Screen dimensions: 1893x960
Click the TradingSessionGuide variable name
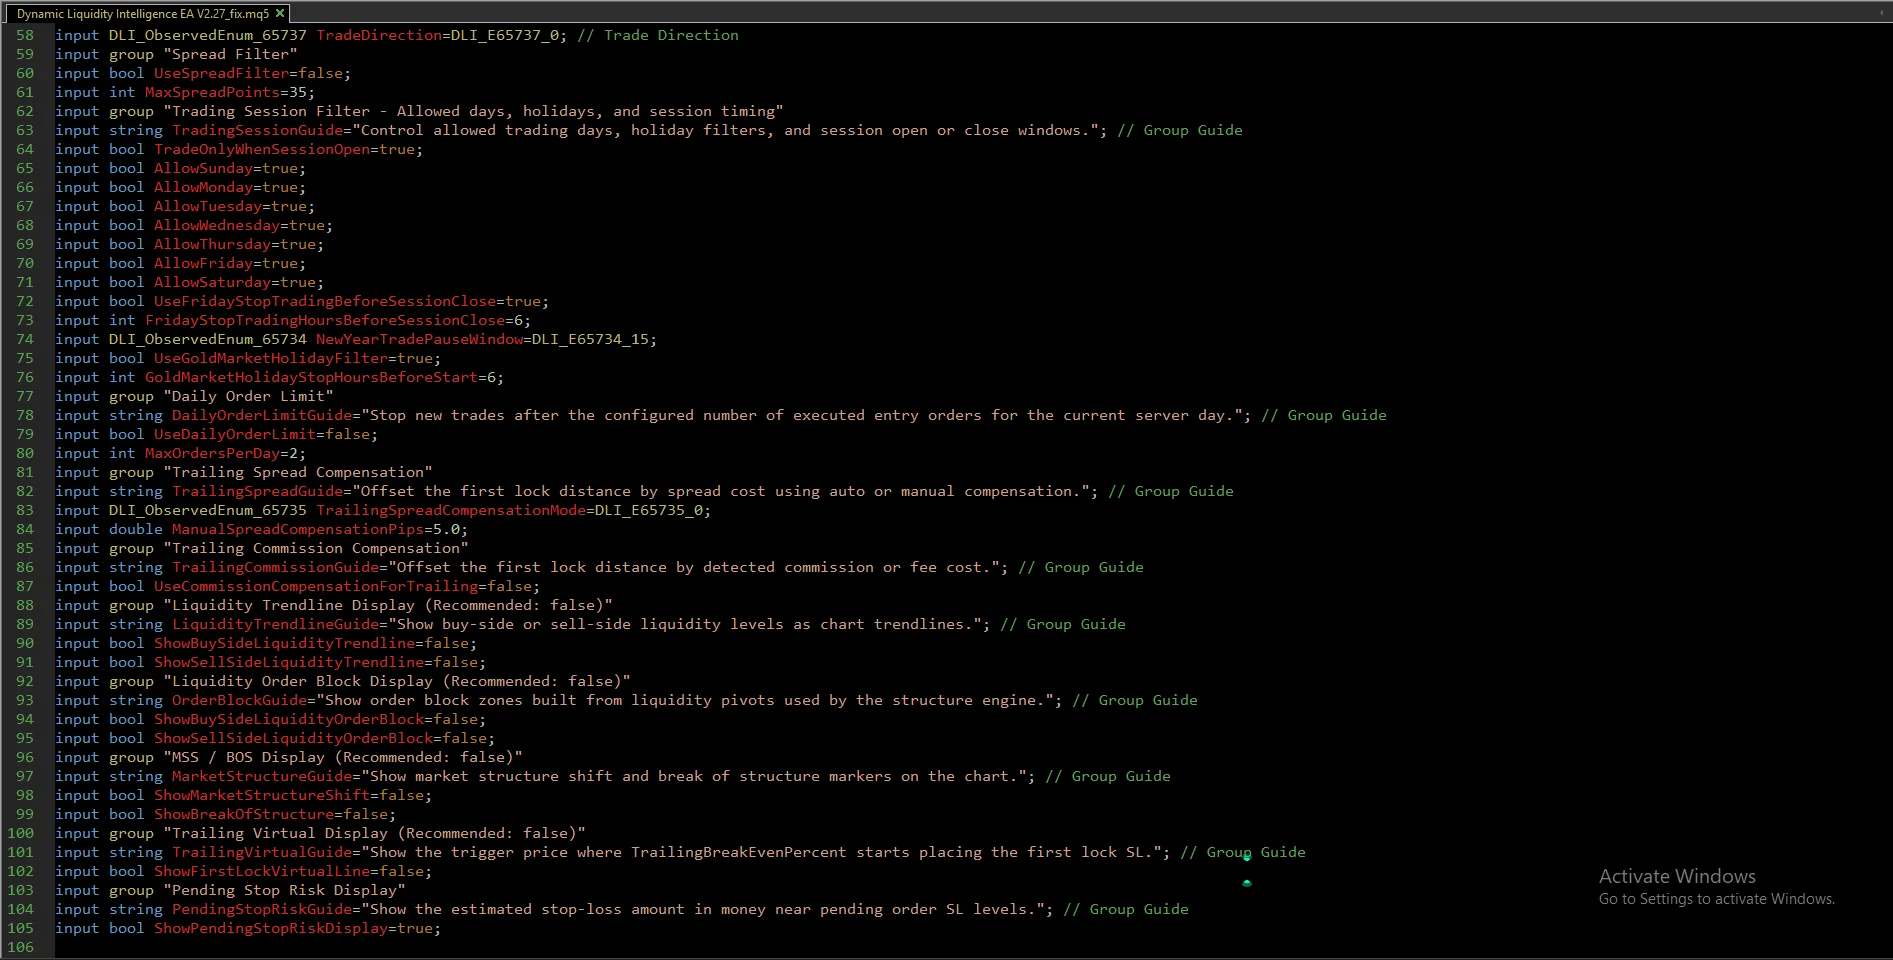pos(257,130)
